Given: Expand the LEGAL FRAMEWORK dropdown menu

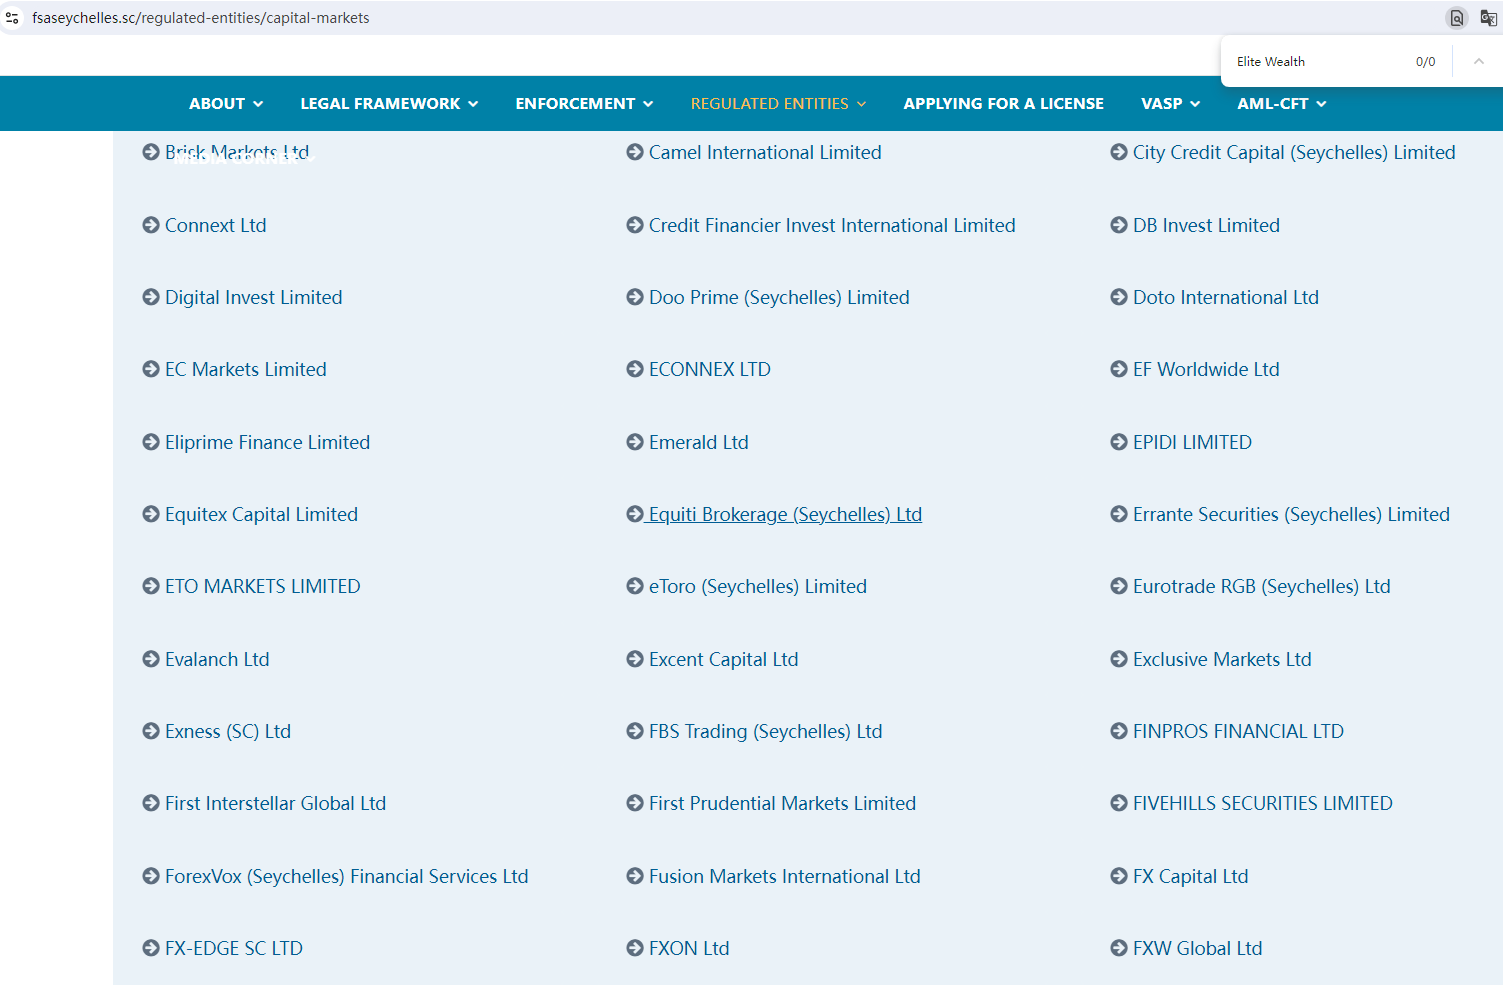Looking at the screenshot, I should coord(389,103).
